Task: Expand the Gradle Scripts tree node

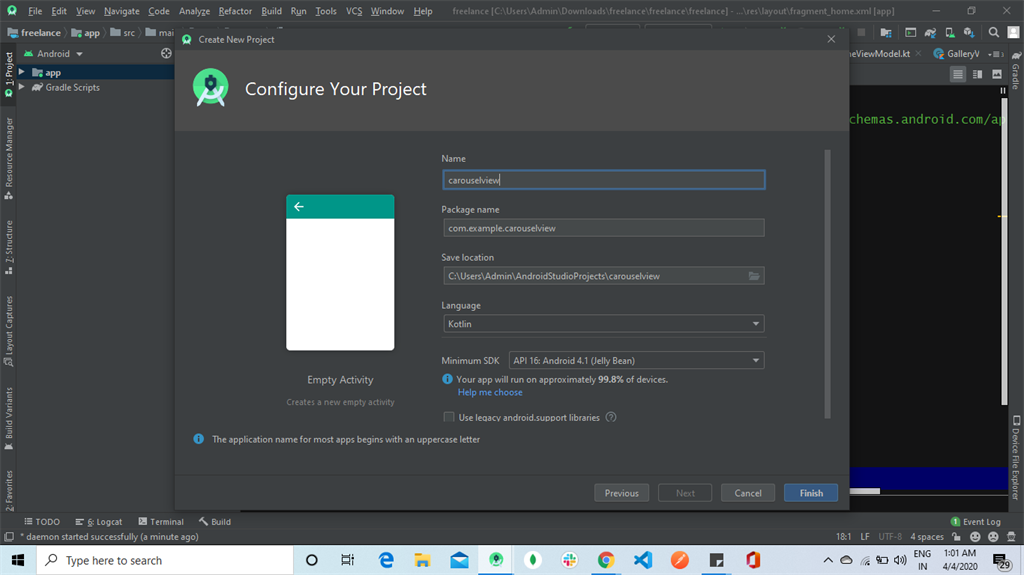Action: (x=24, y=88)
